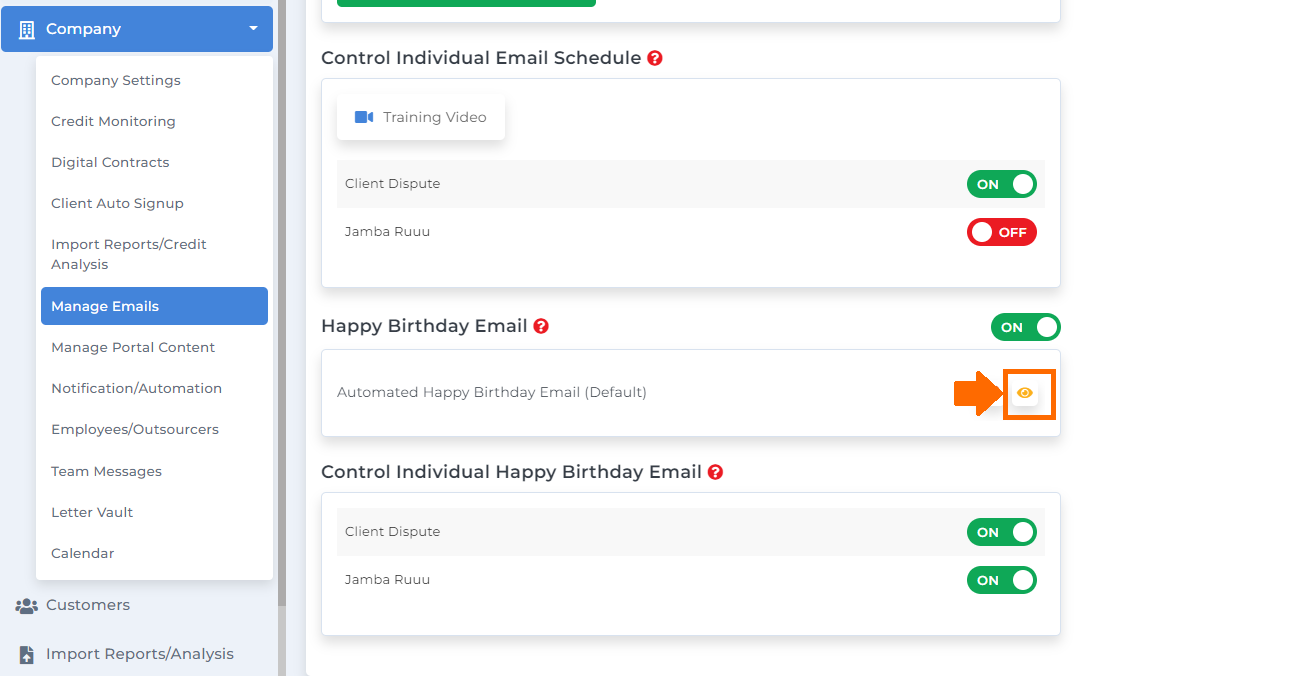This screenshot has height=676, width=1313.
Task: Collapse the Company dropdown arrow
Action: pos(253,29)
